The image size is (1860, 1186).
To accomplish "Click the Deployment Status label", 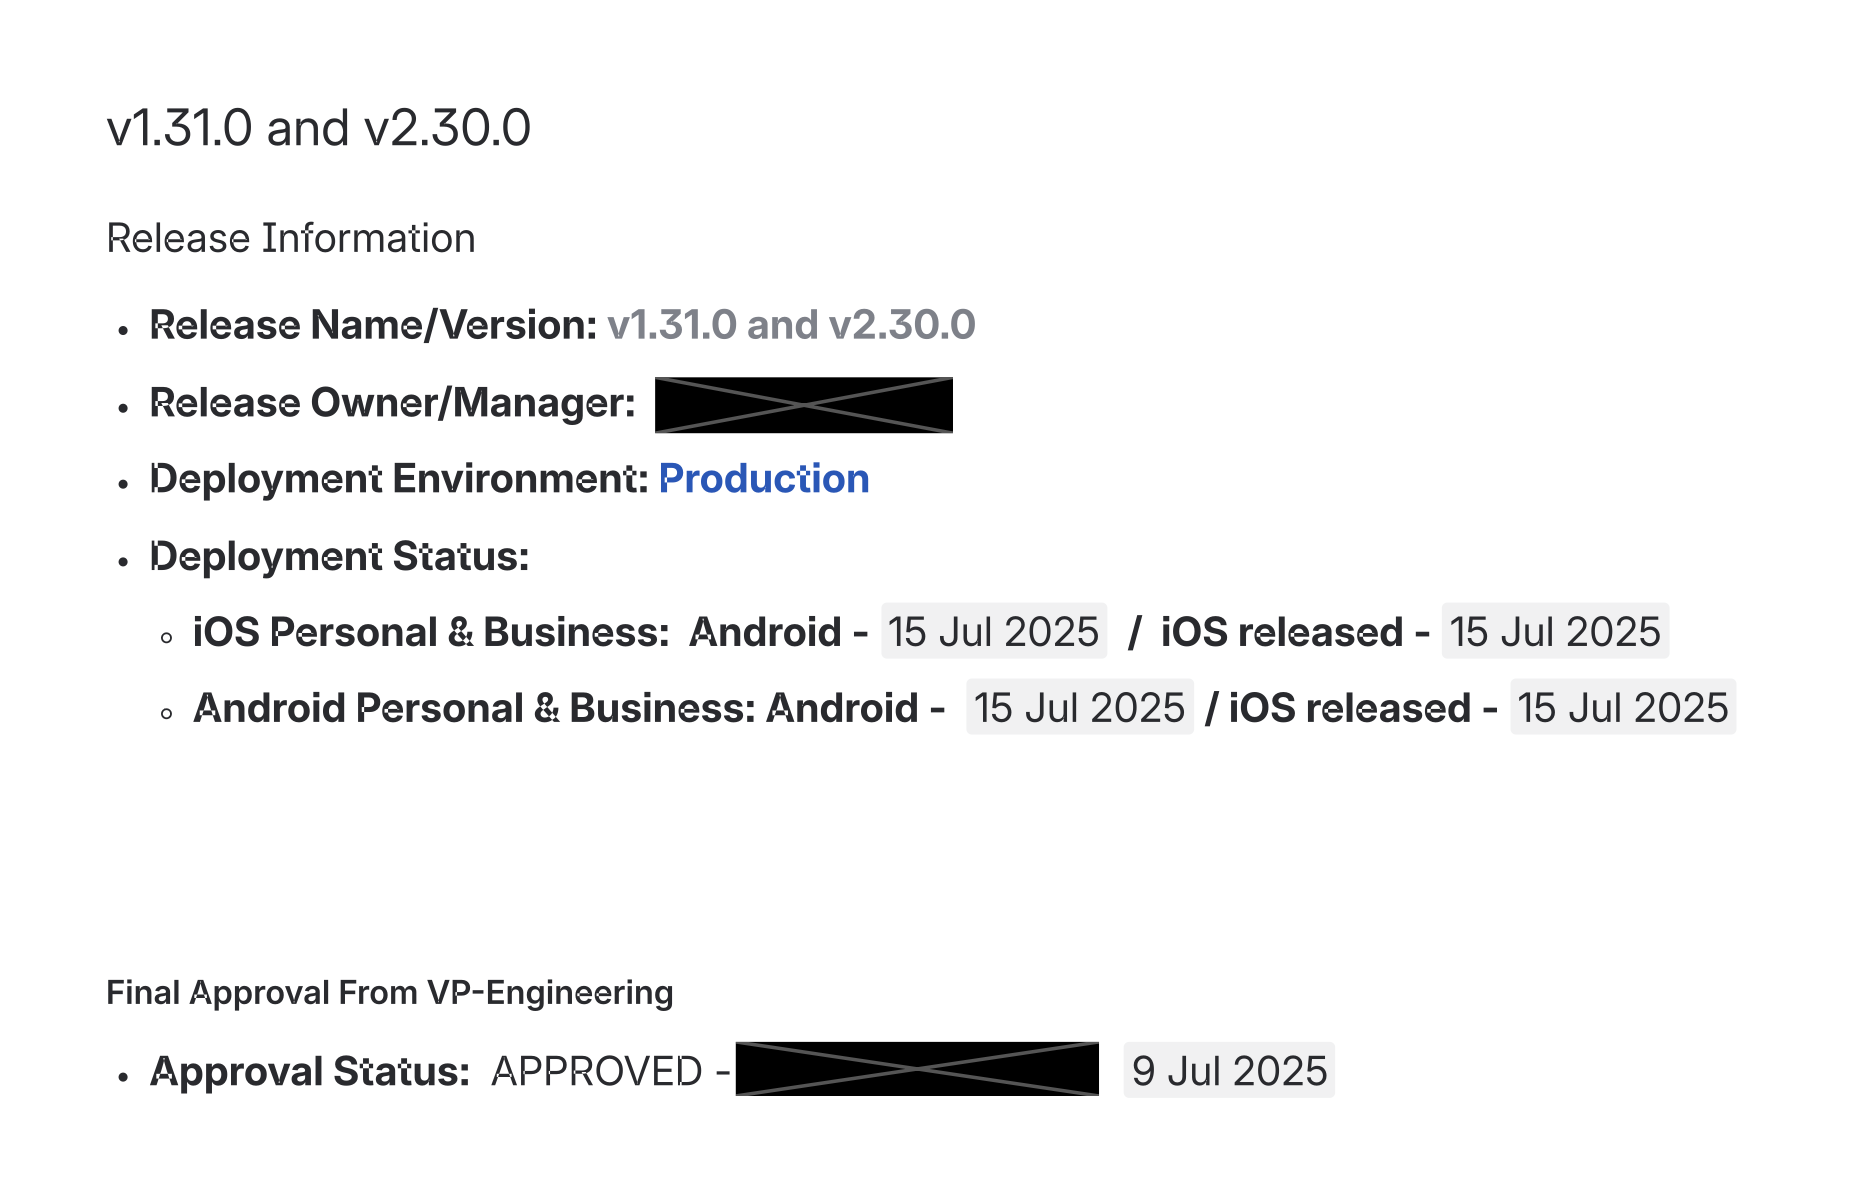I will (339, 556).
